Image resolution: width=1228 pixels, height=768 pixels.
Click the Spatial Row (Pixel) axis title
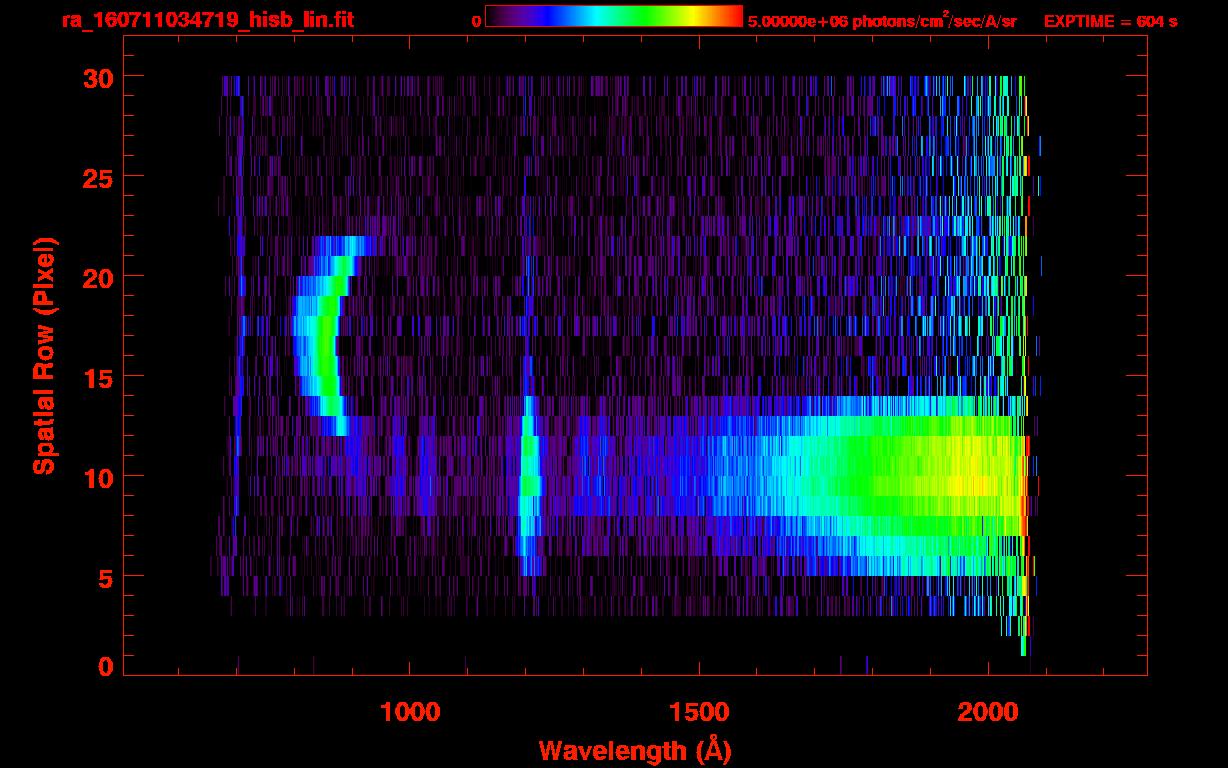pos(44,356)
